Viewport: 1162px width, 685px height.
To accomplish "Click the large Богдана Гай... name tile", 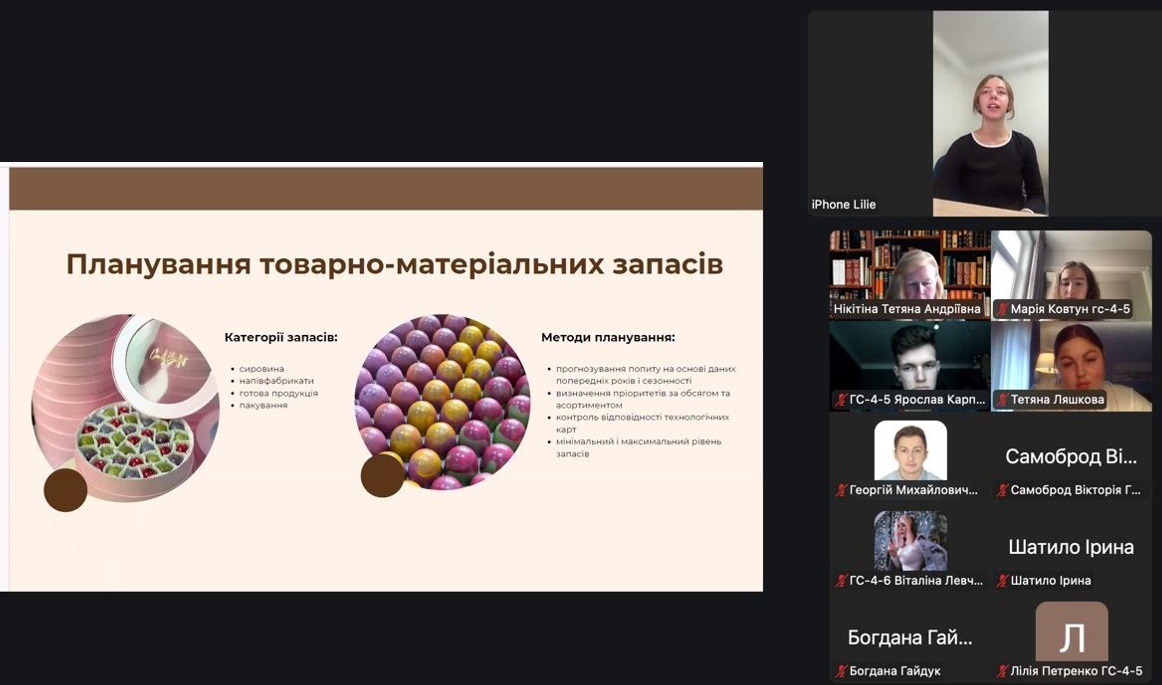I will (x=910, y=638).
